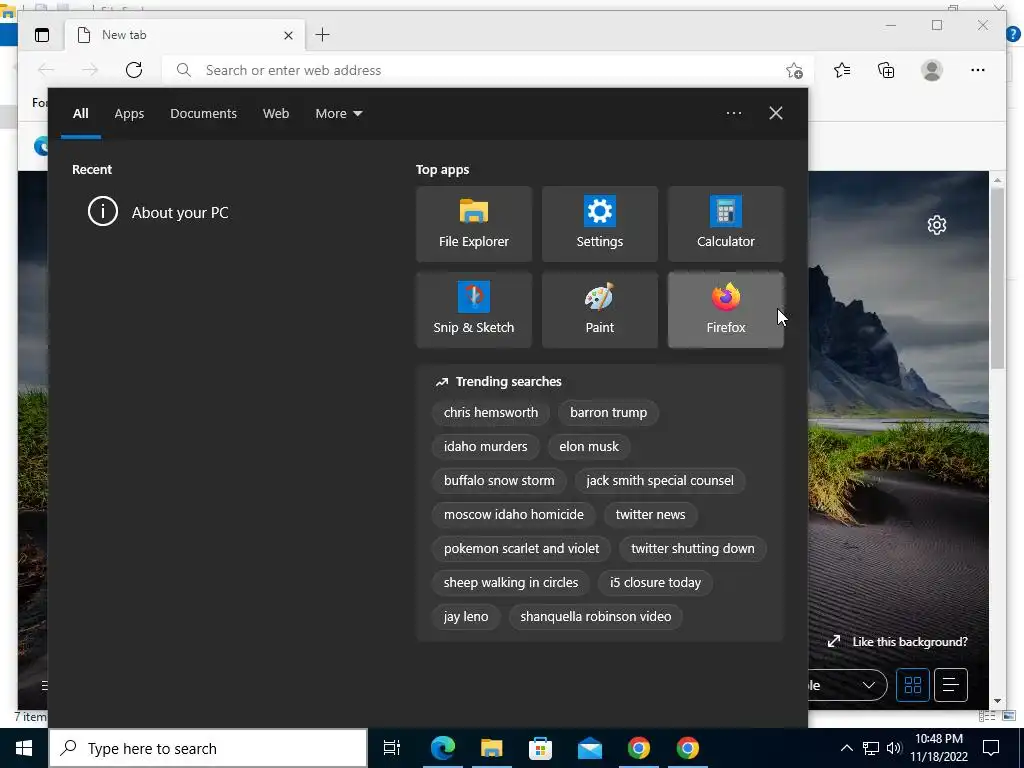
Task: Open About your PC recent item
Action: (x=159, y=212)
